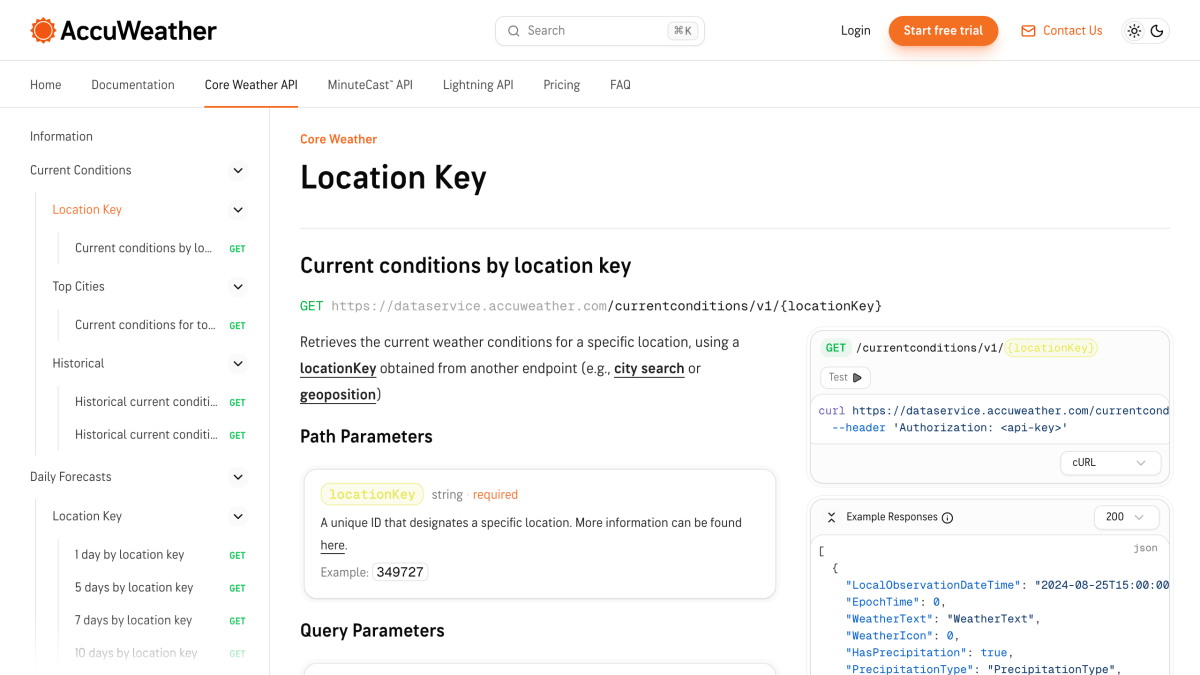Click the Test play arrow icon

tap(857, 378)
